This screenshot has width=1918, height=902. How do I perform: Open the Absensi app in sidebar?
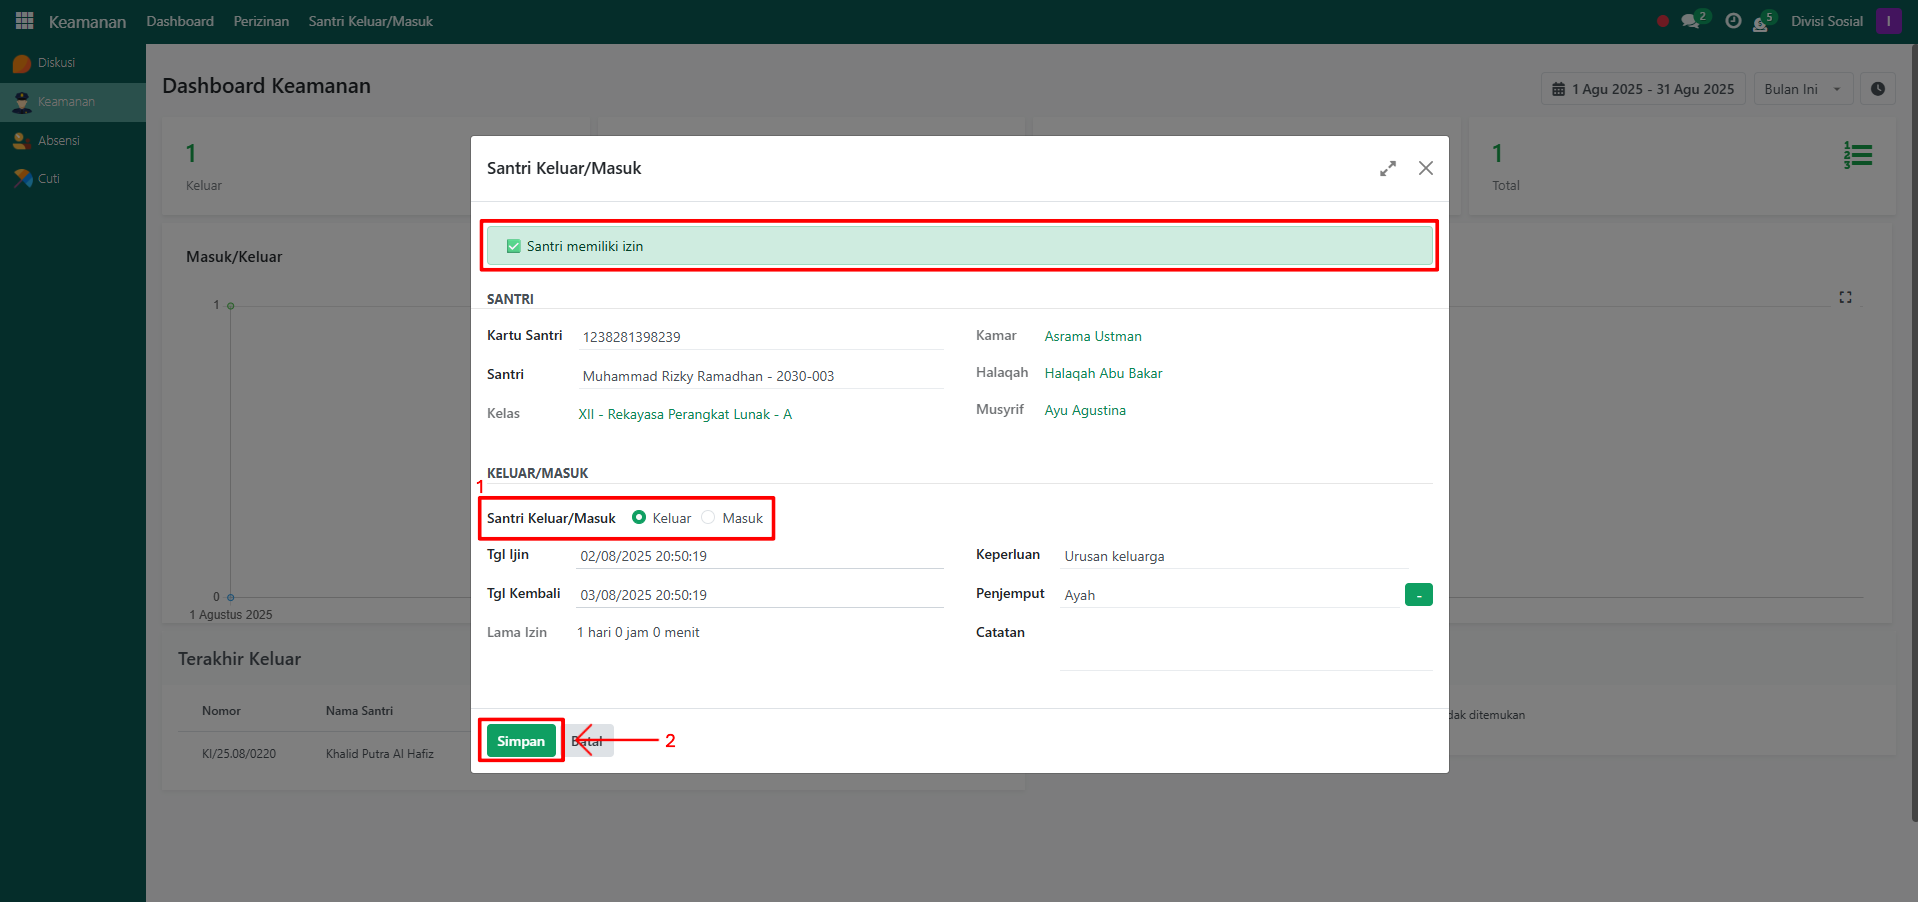(58, 141)
